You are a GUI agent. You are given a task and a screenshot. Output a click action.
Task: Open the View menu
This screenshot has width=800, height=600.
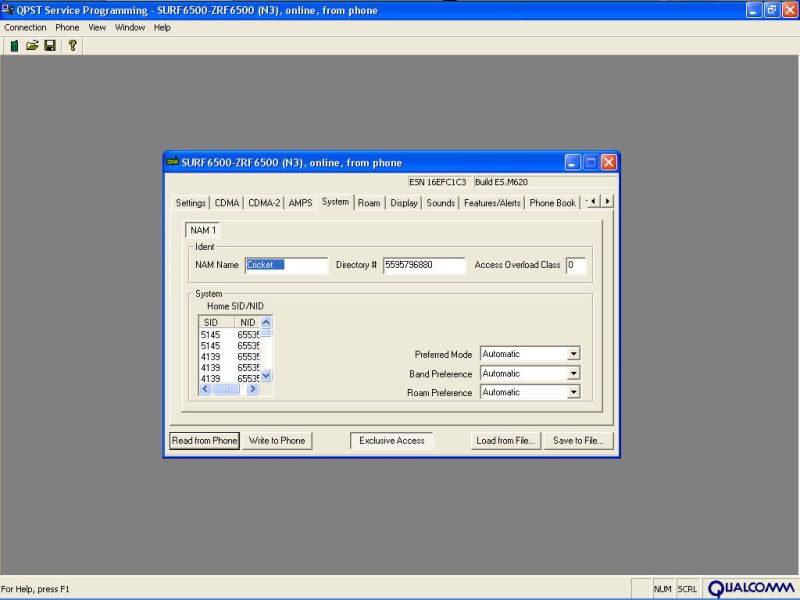click(97, 28)
